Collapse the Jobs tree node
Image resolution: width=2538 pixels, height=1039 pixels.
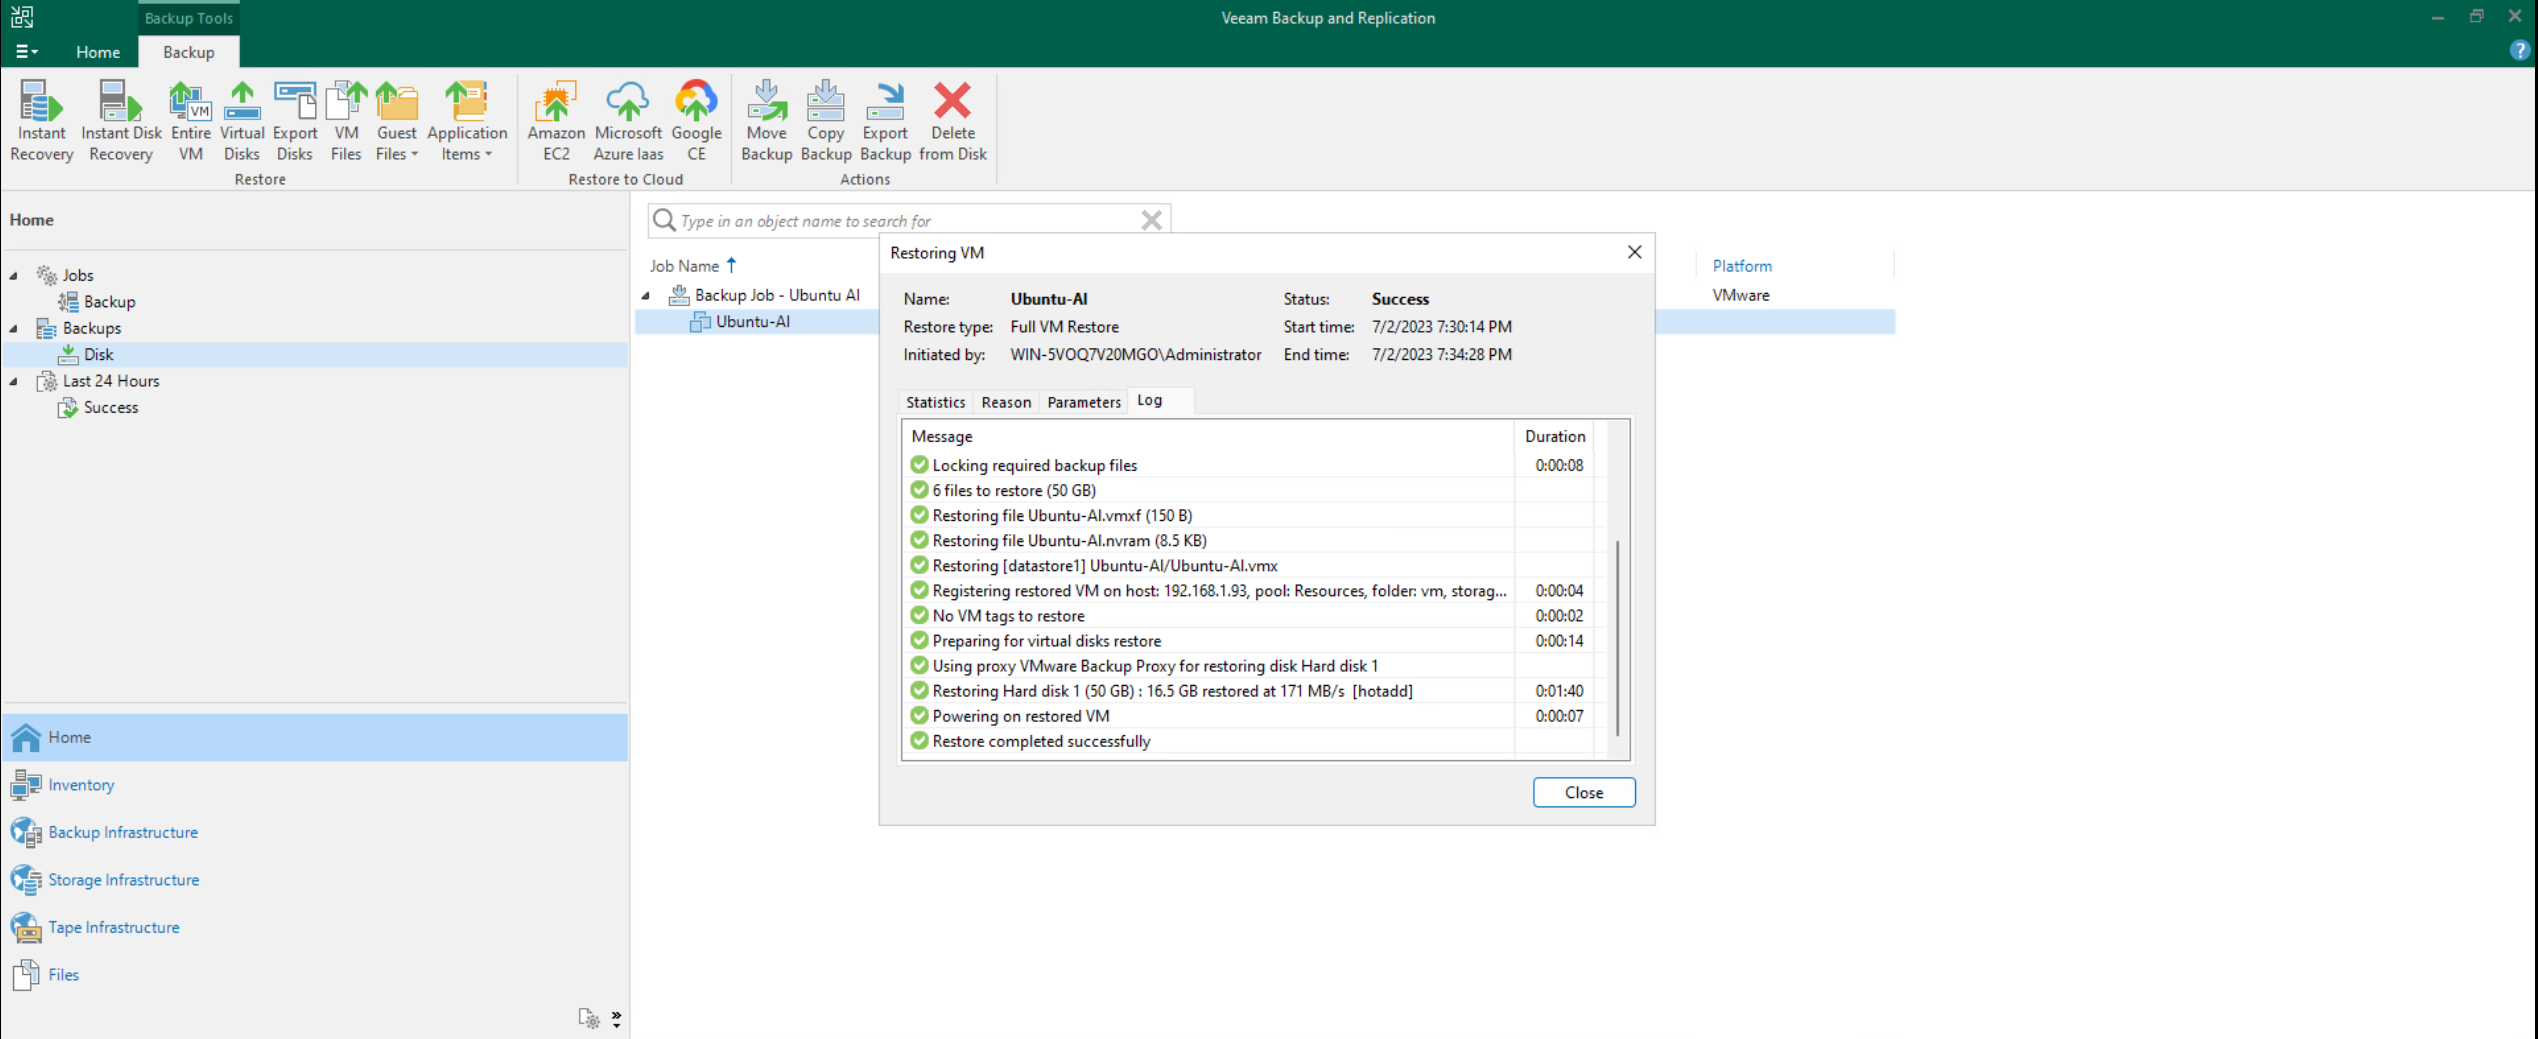pyautogui.click(x=14, y=275)
